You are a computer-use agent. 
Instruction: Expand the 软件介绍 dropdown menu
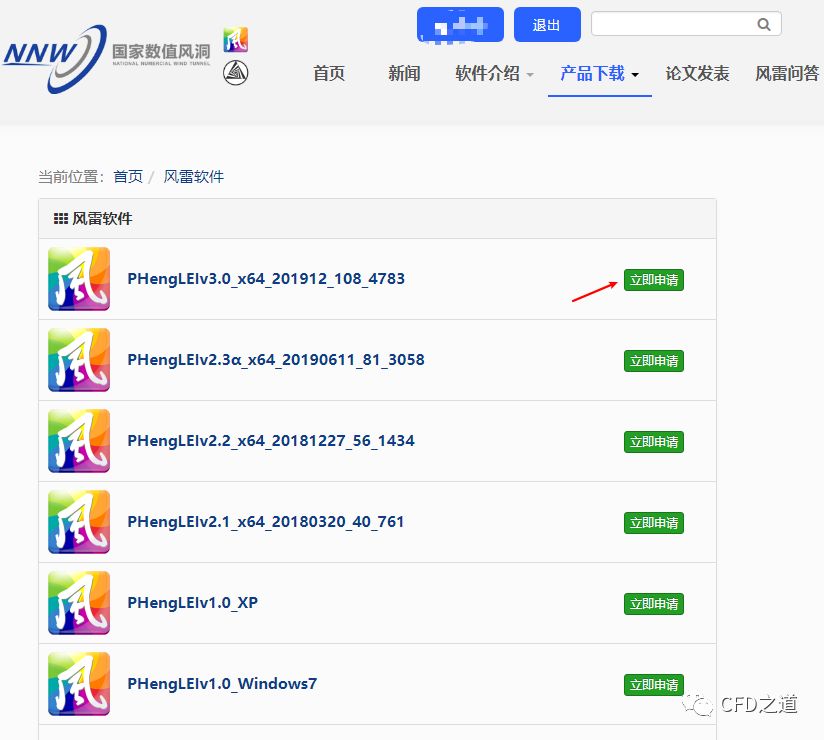pyautogui.click(x=495, y=74)
